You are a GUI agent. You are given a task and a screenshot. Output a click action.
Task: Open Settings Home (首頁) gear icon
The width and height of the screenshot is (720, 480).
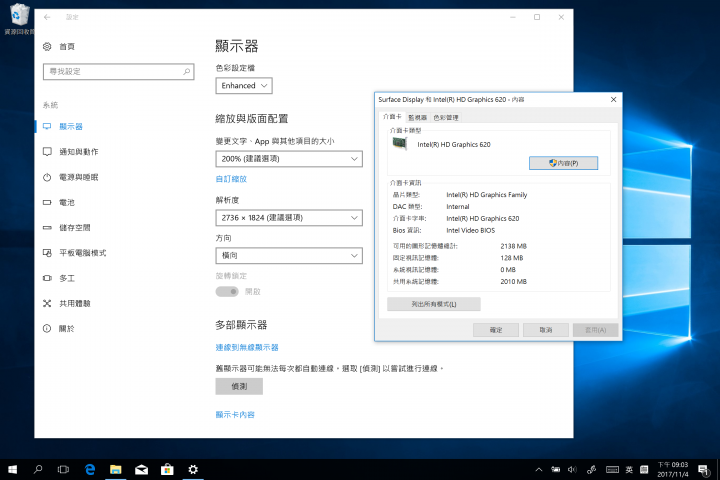[x=47, y=46]
